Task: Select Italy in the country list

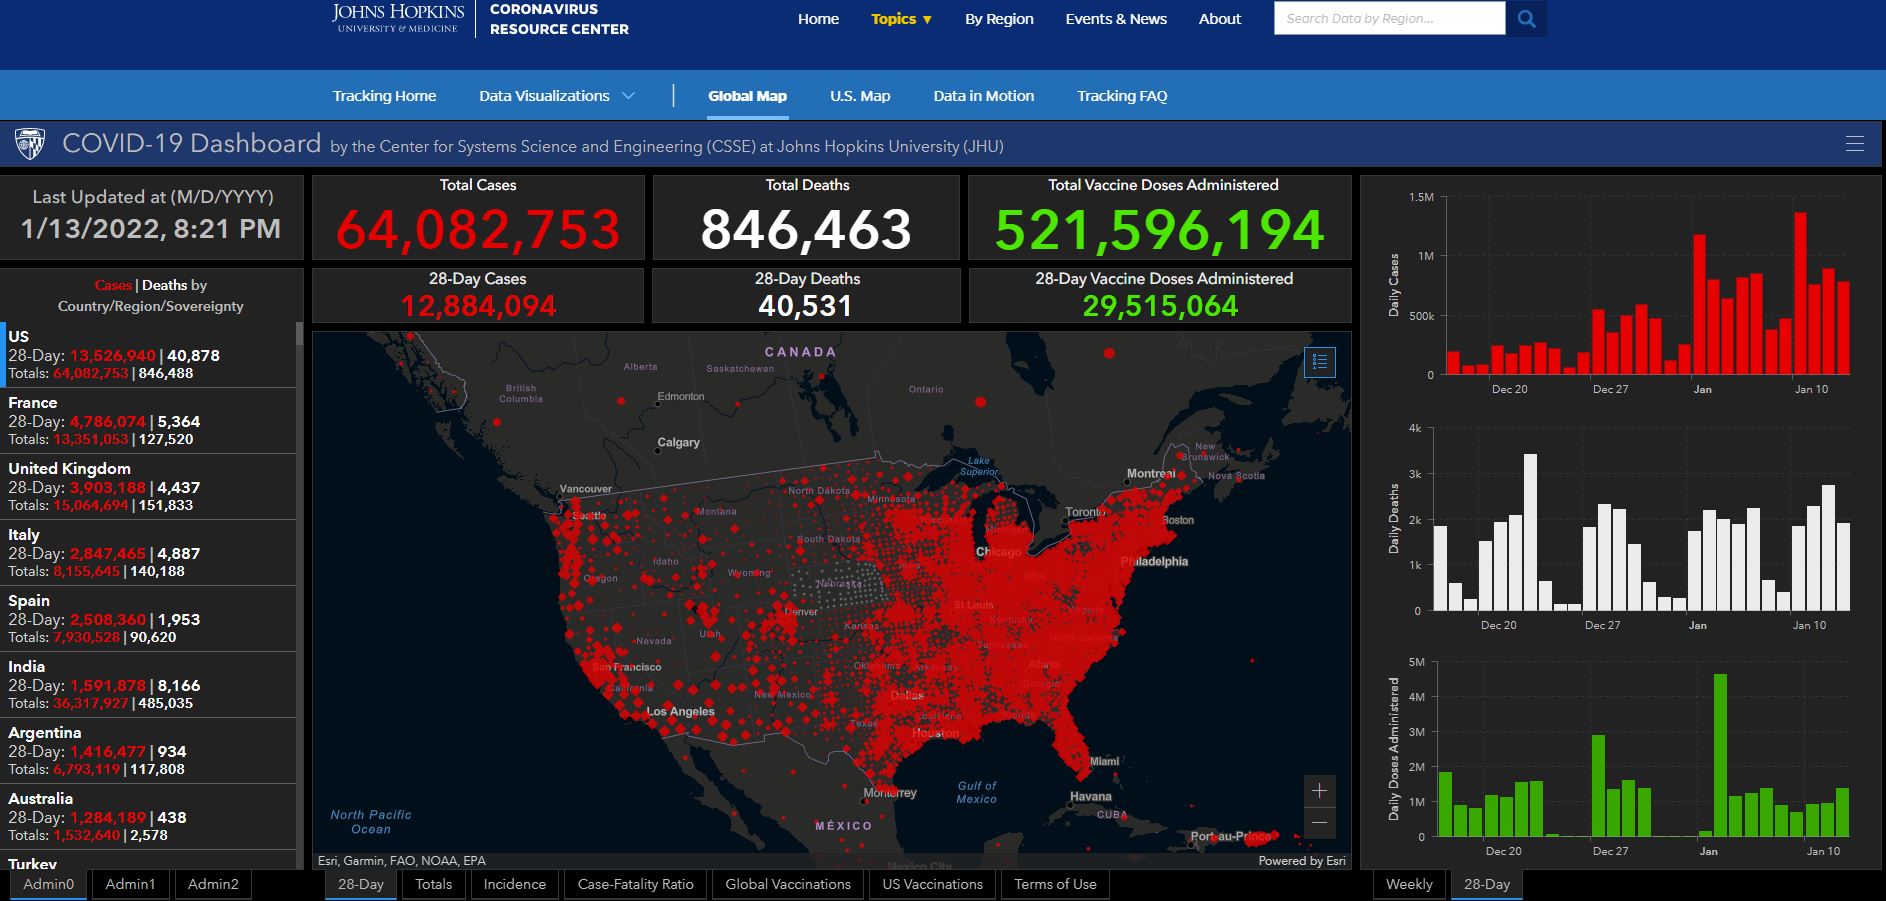Action: (x=149, y=552)
